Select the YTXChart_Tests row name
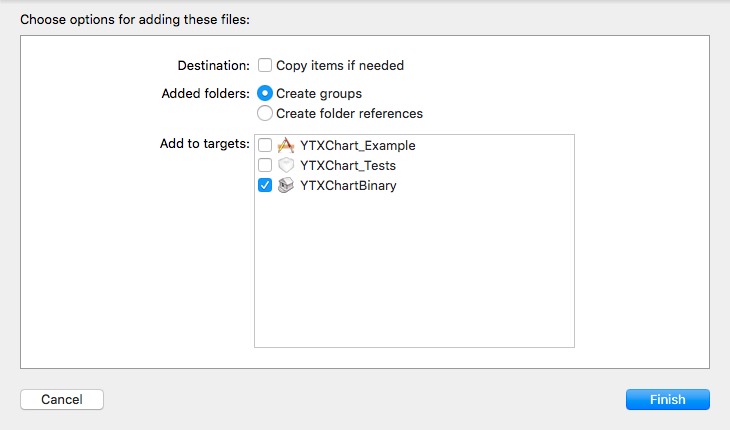Image resolution: width=730 pixels, height=430 pixels. [x=348, y=165]
